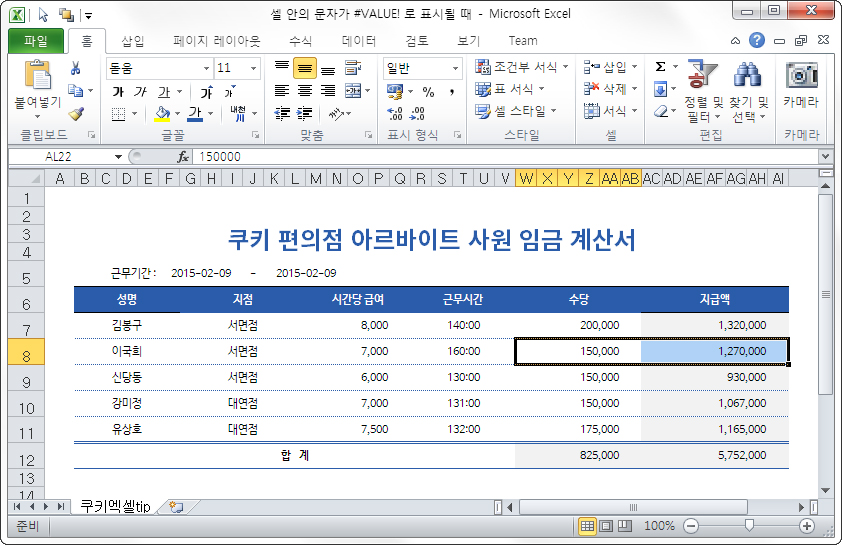Select the Format Painter brush
842x545 pixels.
(76, 114)
